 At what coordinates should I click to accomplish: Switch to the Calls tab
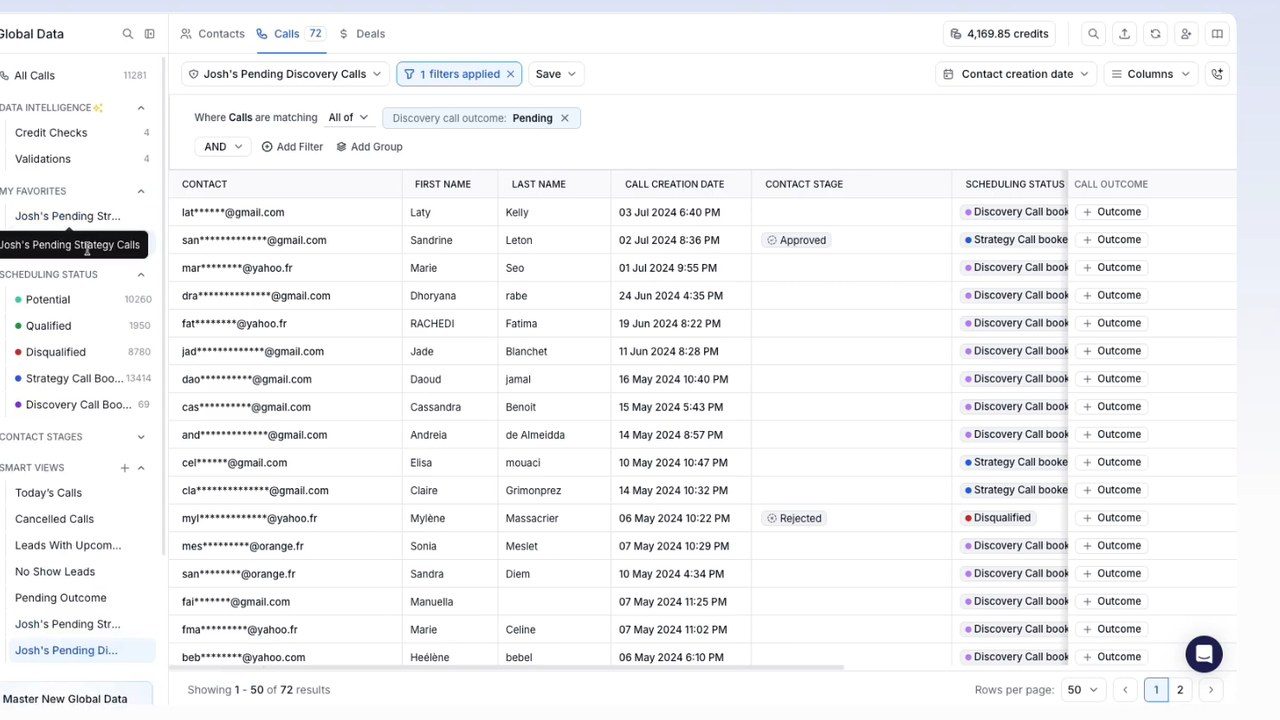tap(290, 34)
